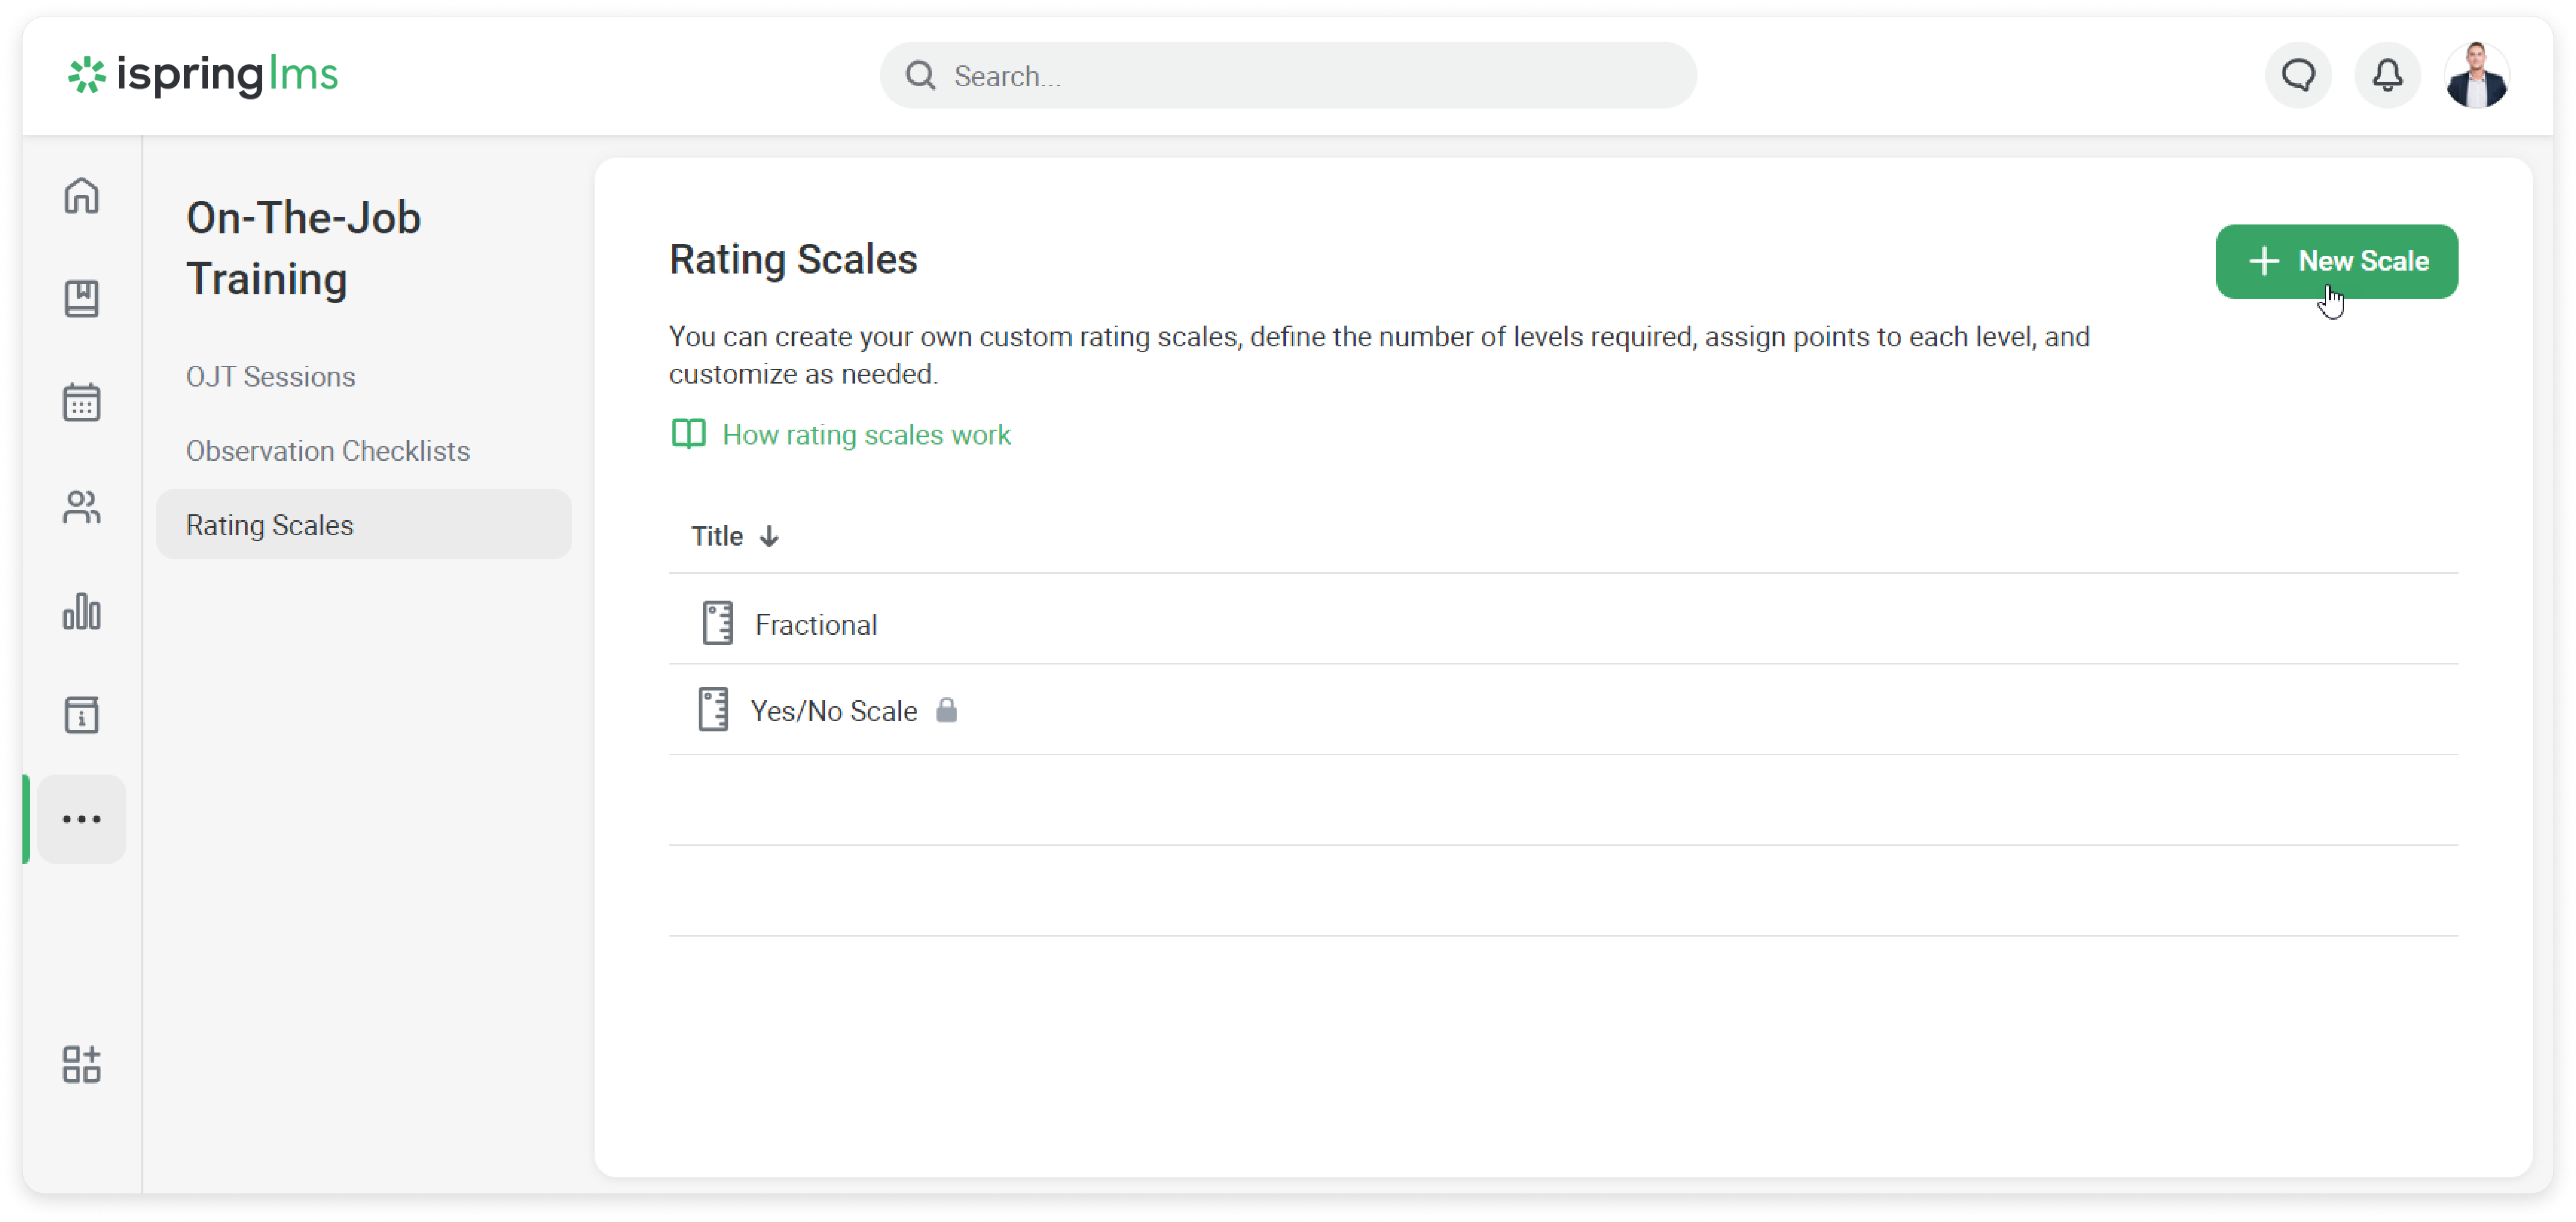The width and height of the screenshot is (2576, 1222).
Task: Open the info page icon in sidebar
Action: click(x=82, y=715)
